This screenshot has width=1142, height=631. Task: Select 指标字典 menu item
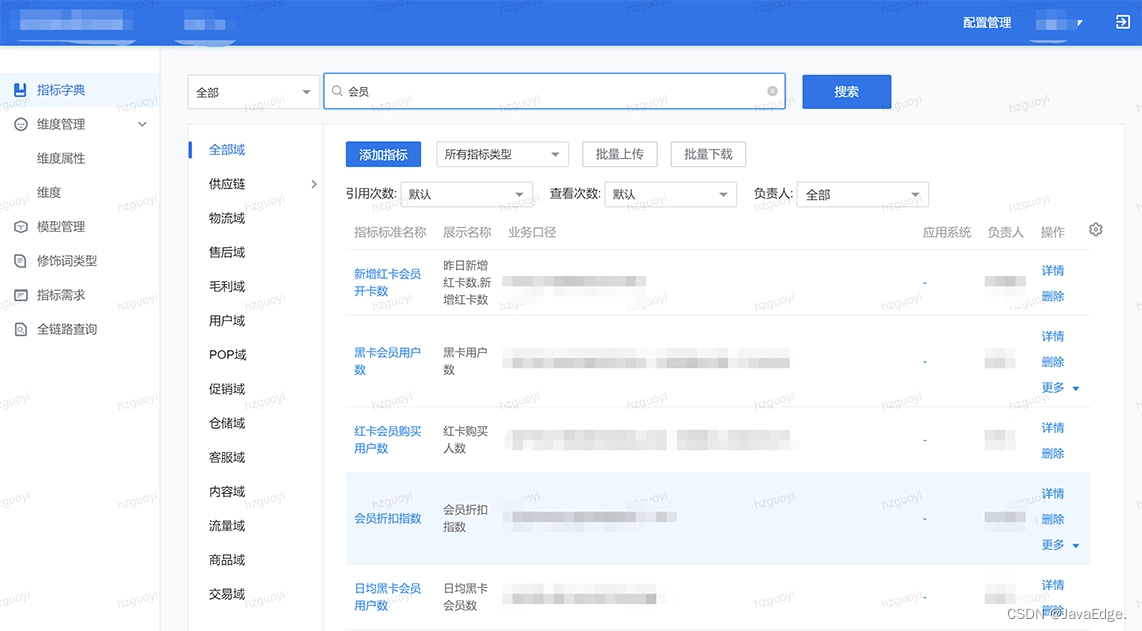(x=61, y=90)
